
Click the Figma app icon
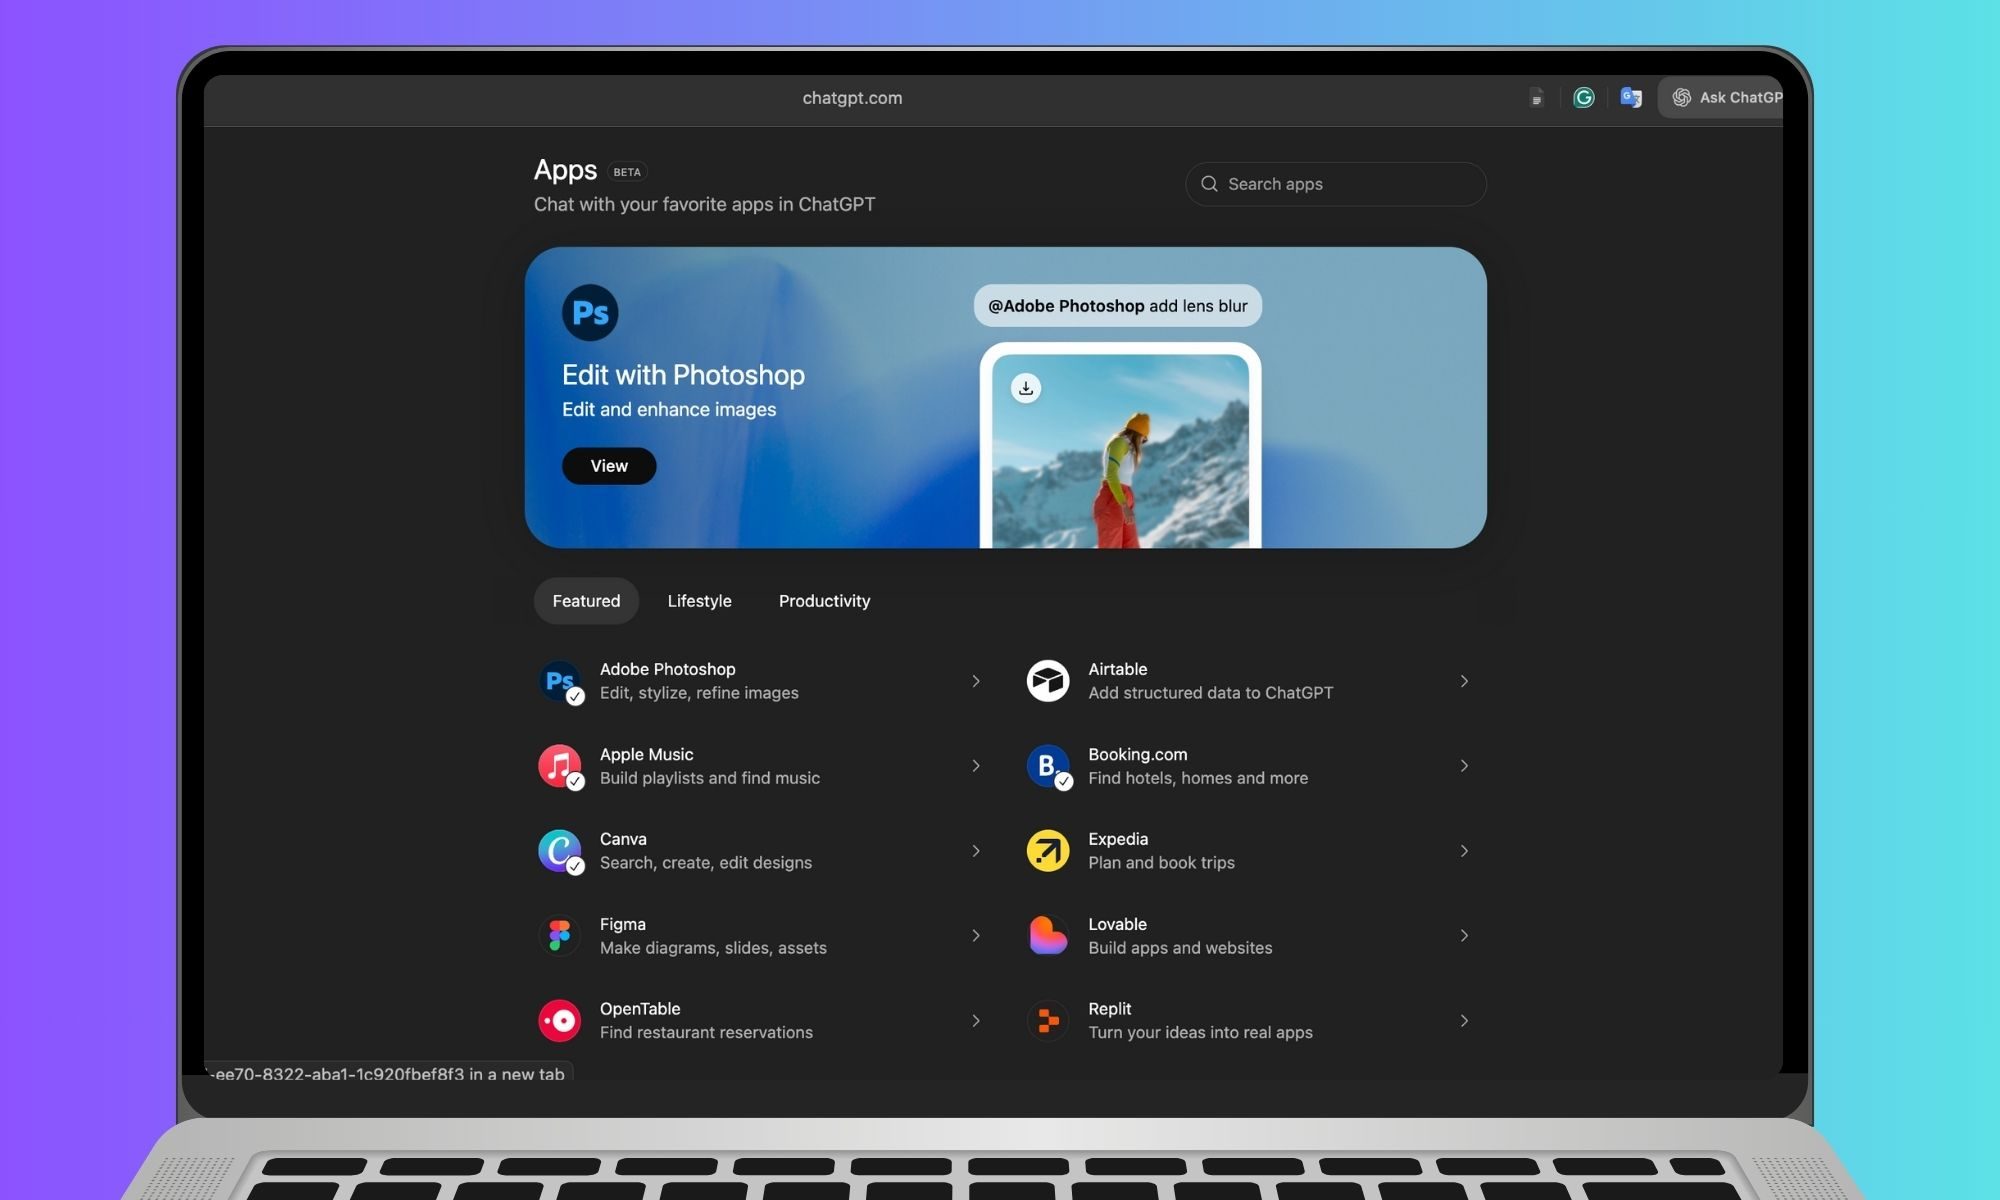point(560,935)
